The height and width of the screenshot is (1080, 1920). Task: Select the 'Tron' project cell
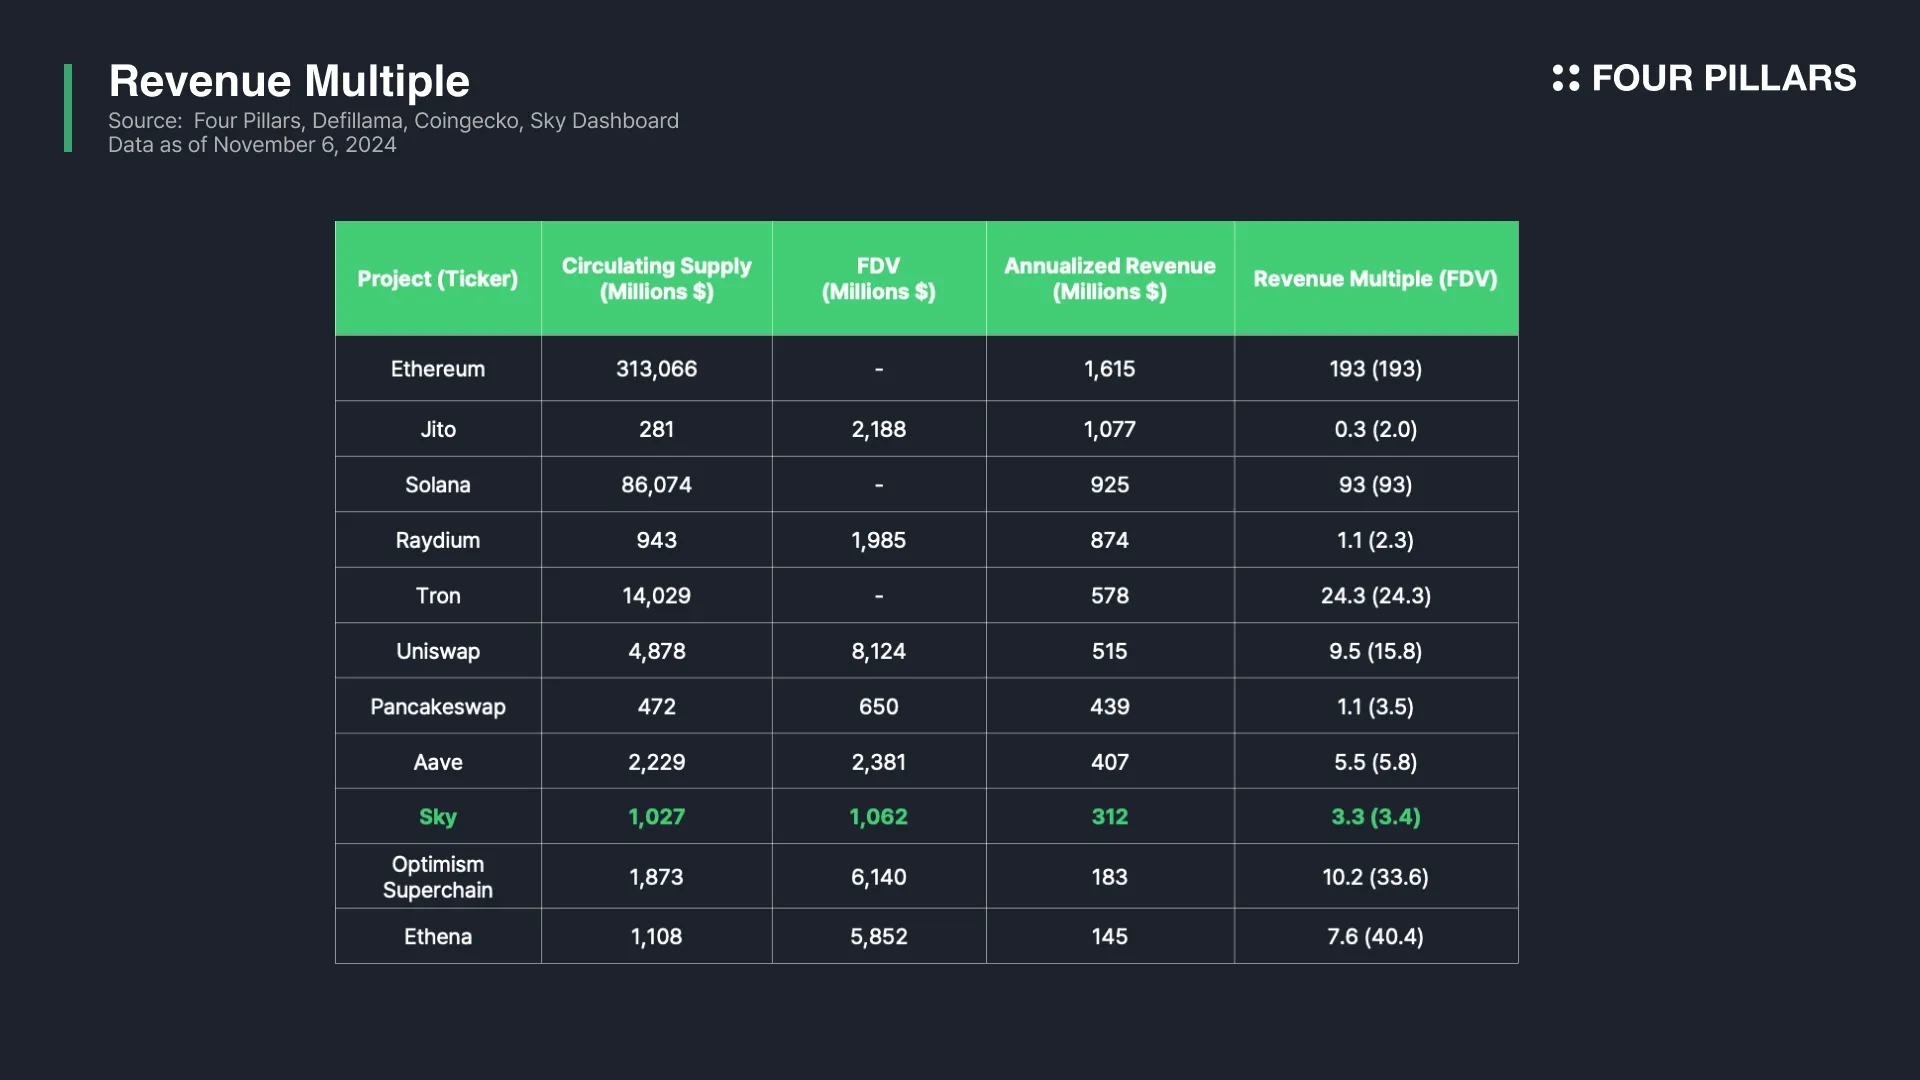click(x=438, y=596)
